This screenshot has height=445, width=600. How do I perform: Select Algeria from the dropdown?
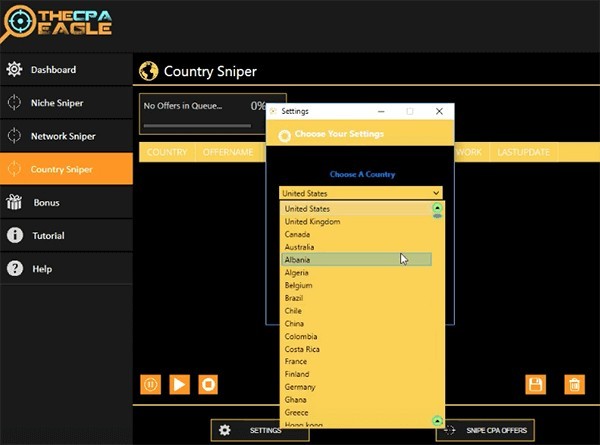(x=357, y=272)
